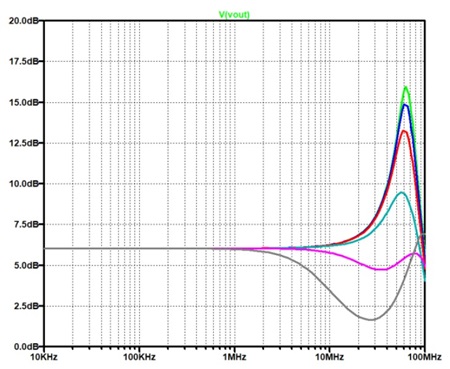Screen dimensions: 450x369
Task: Click the 5.0dB axis label
Action: [26, 265]
